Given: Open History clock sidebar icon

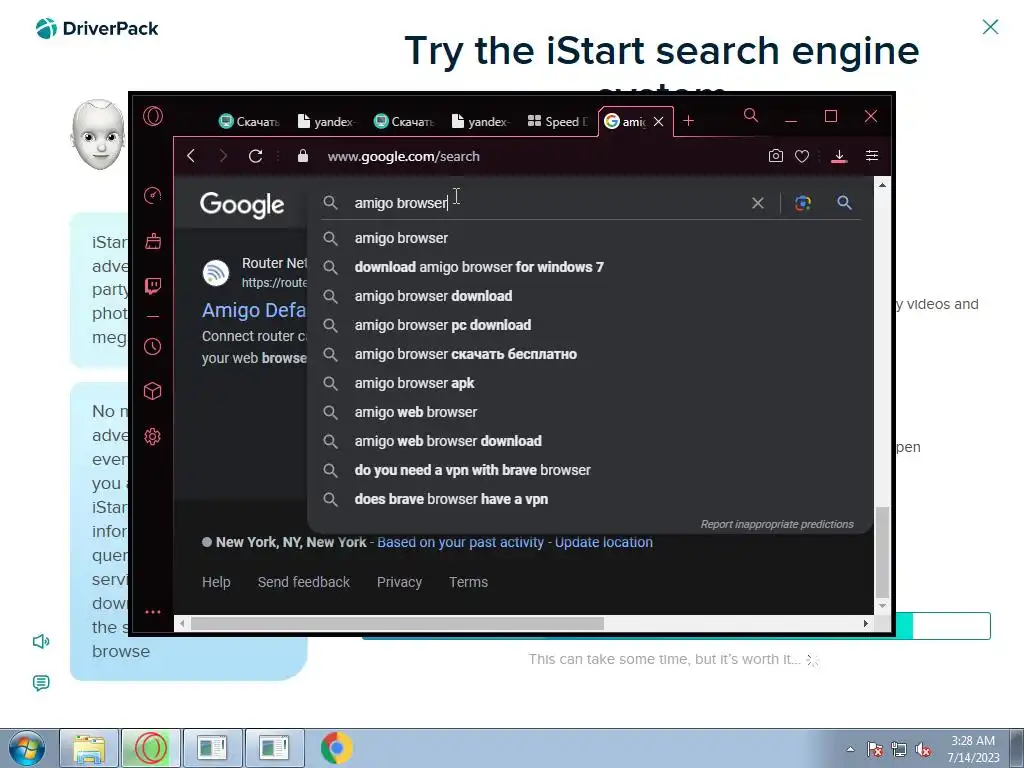Looking at the screenshot, I should pyautogui.click(x=153, y=346).
